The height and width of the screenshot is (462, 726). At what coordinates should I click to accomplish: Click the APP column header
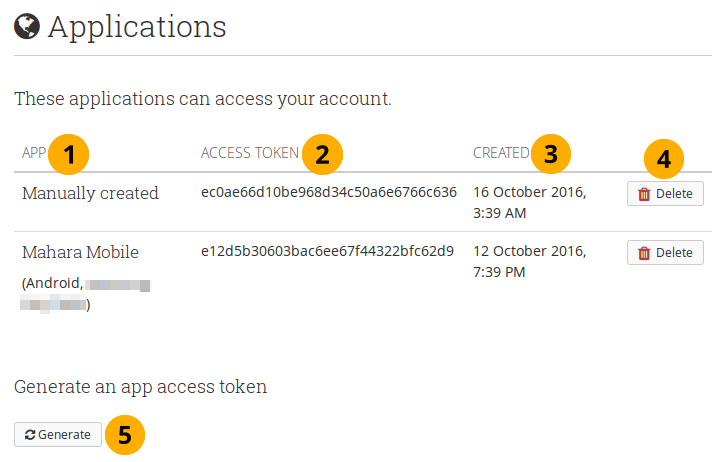(34, 153)
